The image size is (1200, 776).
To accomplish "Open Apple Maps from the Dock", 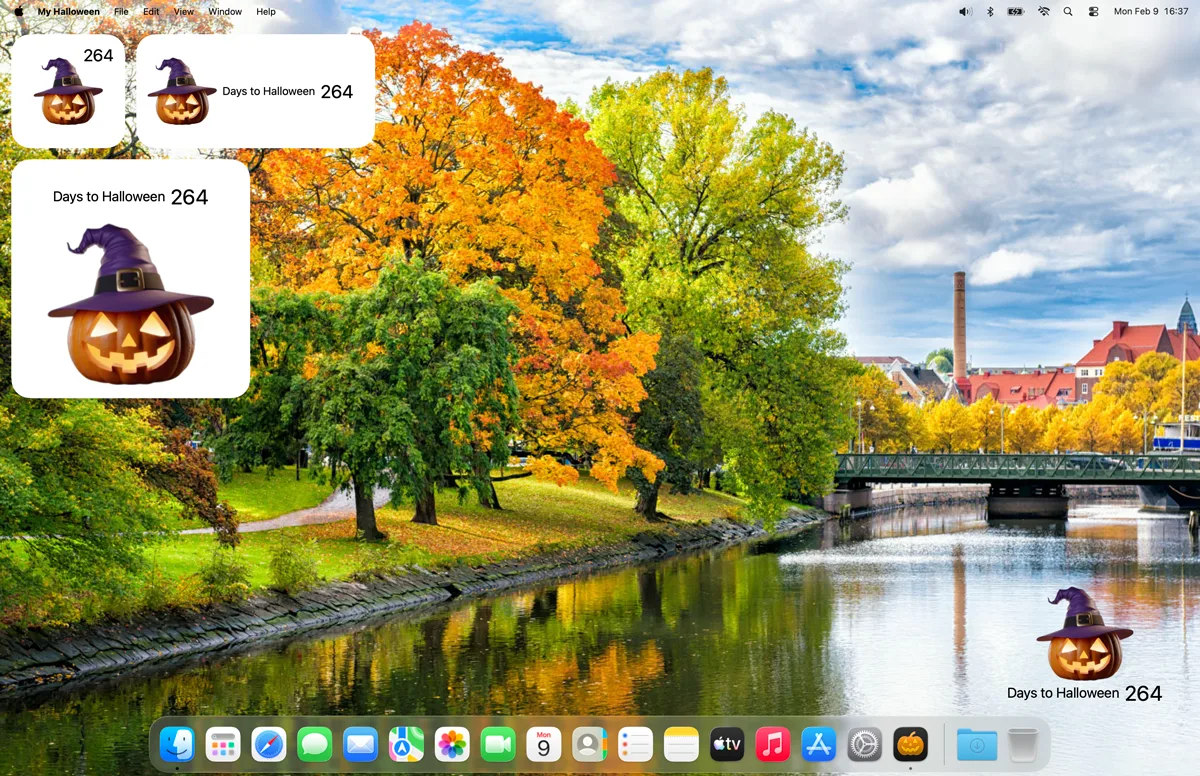I will pos(404,744).
